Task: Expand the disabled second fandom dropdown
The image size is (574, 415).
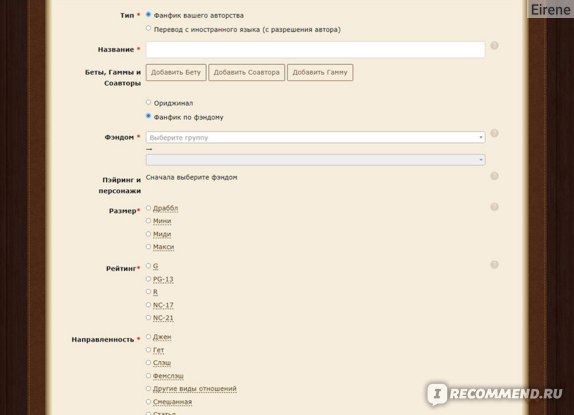Action: point(316,160)
